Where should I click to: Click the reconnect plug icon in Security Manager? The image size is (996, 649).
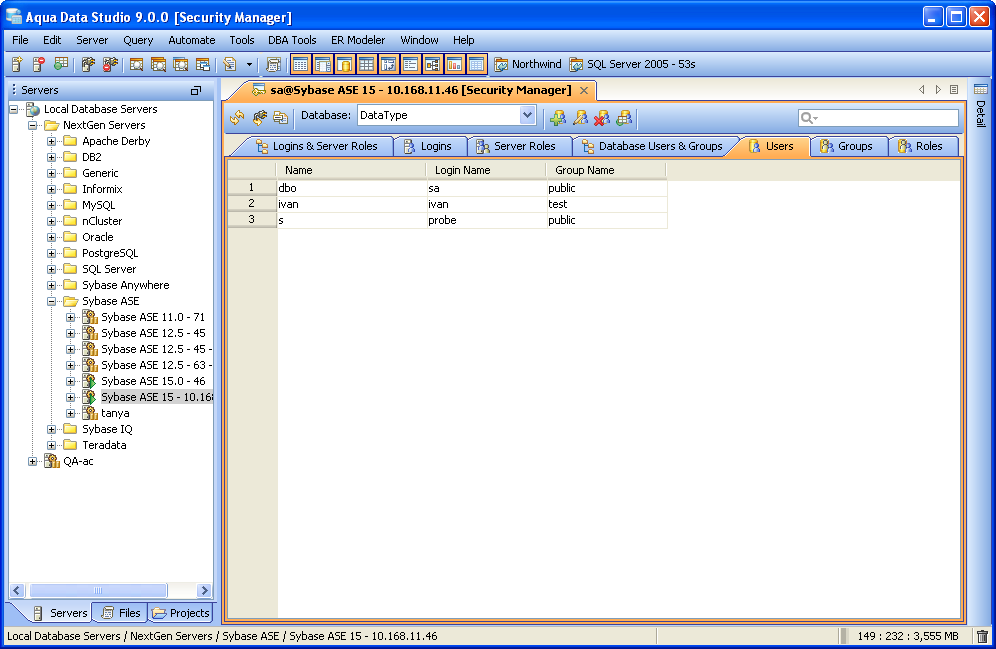click(x=259, y=117)
